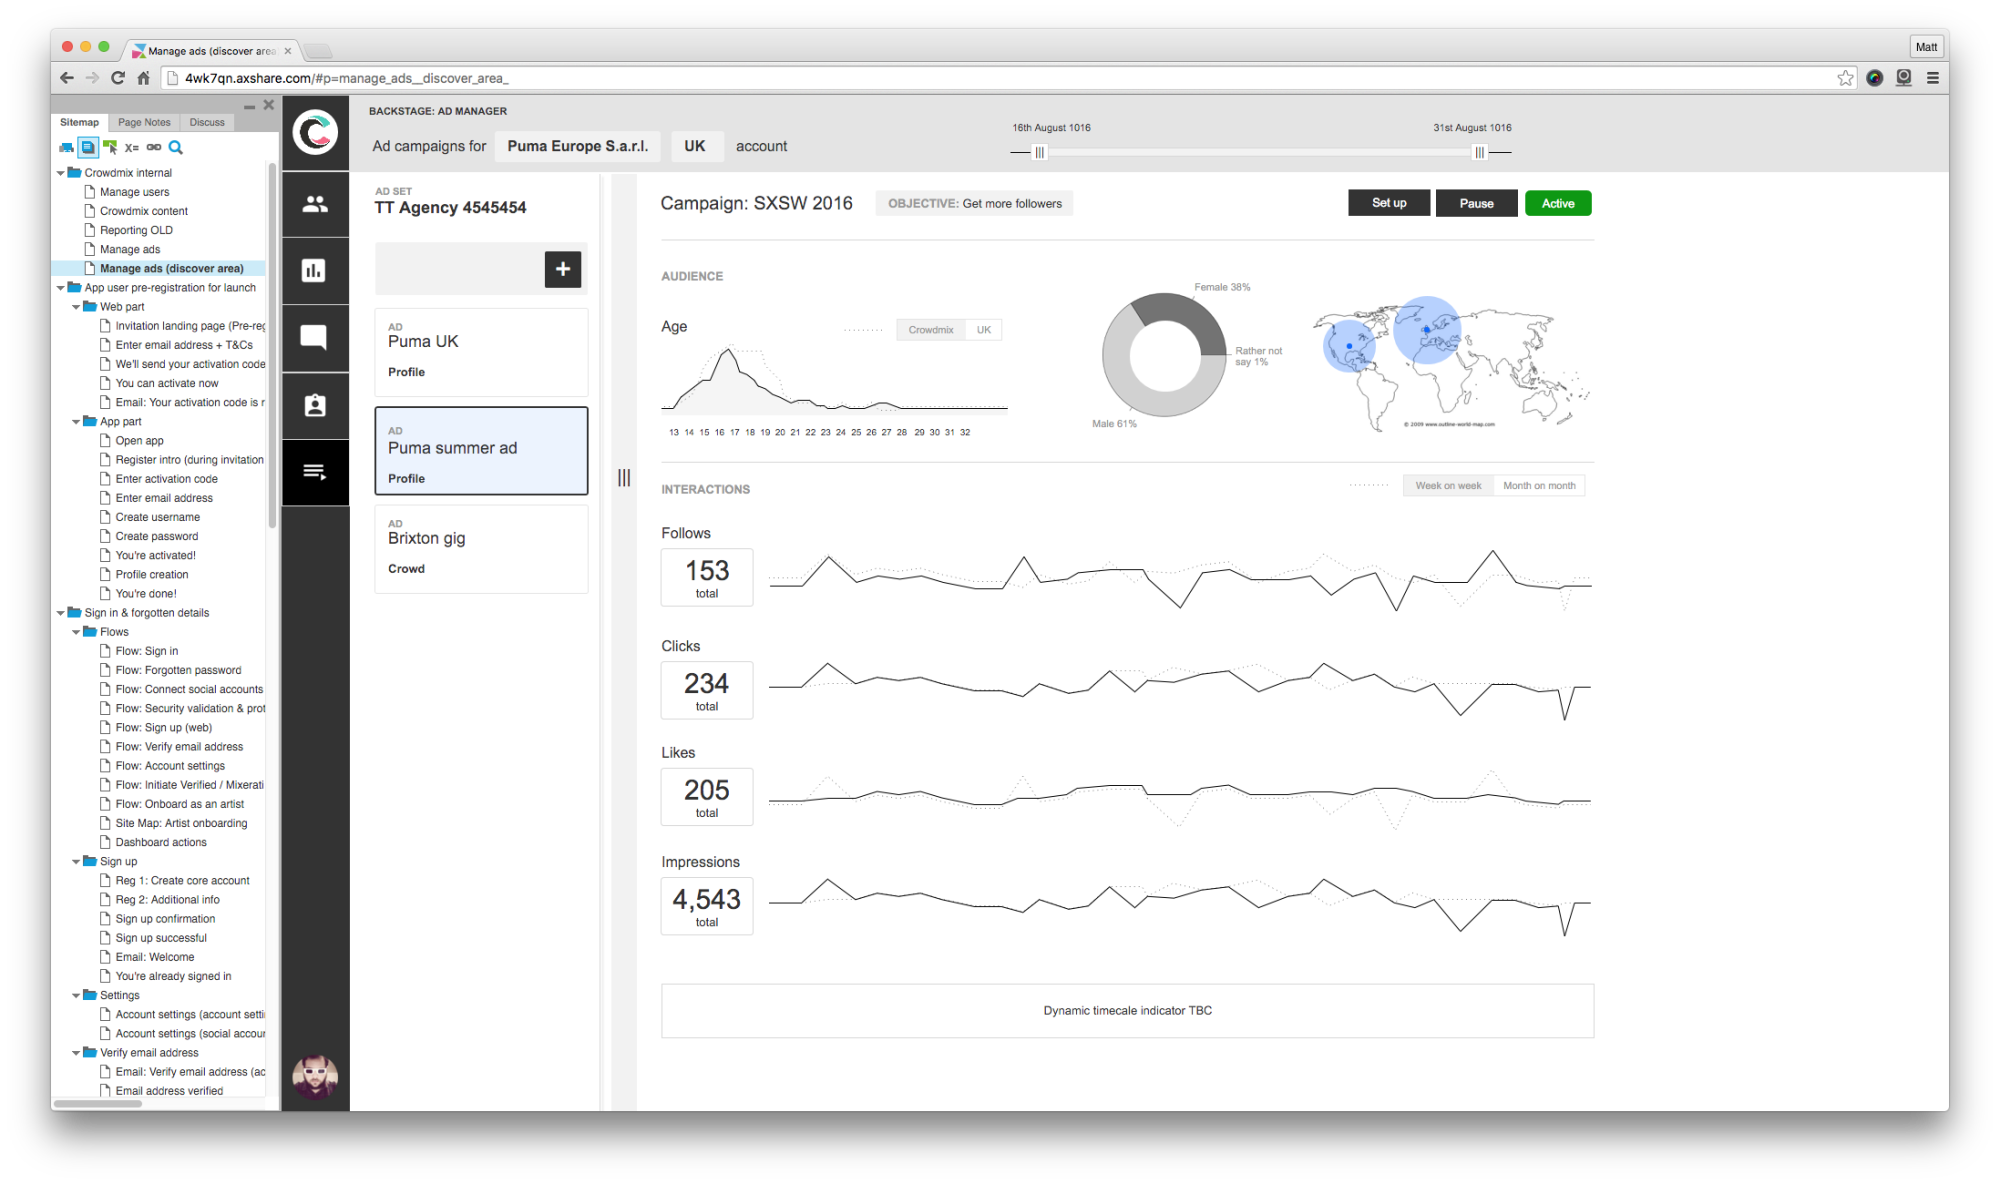Close the Manage ads browser tab

pos(288,51)
